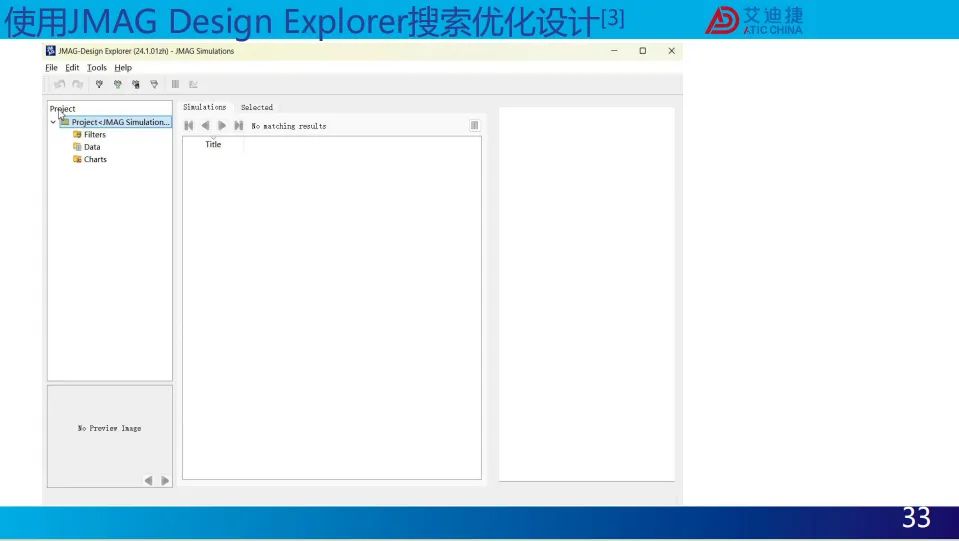Switch to the Selected tab
This screenshot has height=541, width=959.
(257, 107)
